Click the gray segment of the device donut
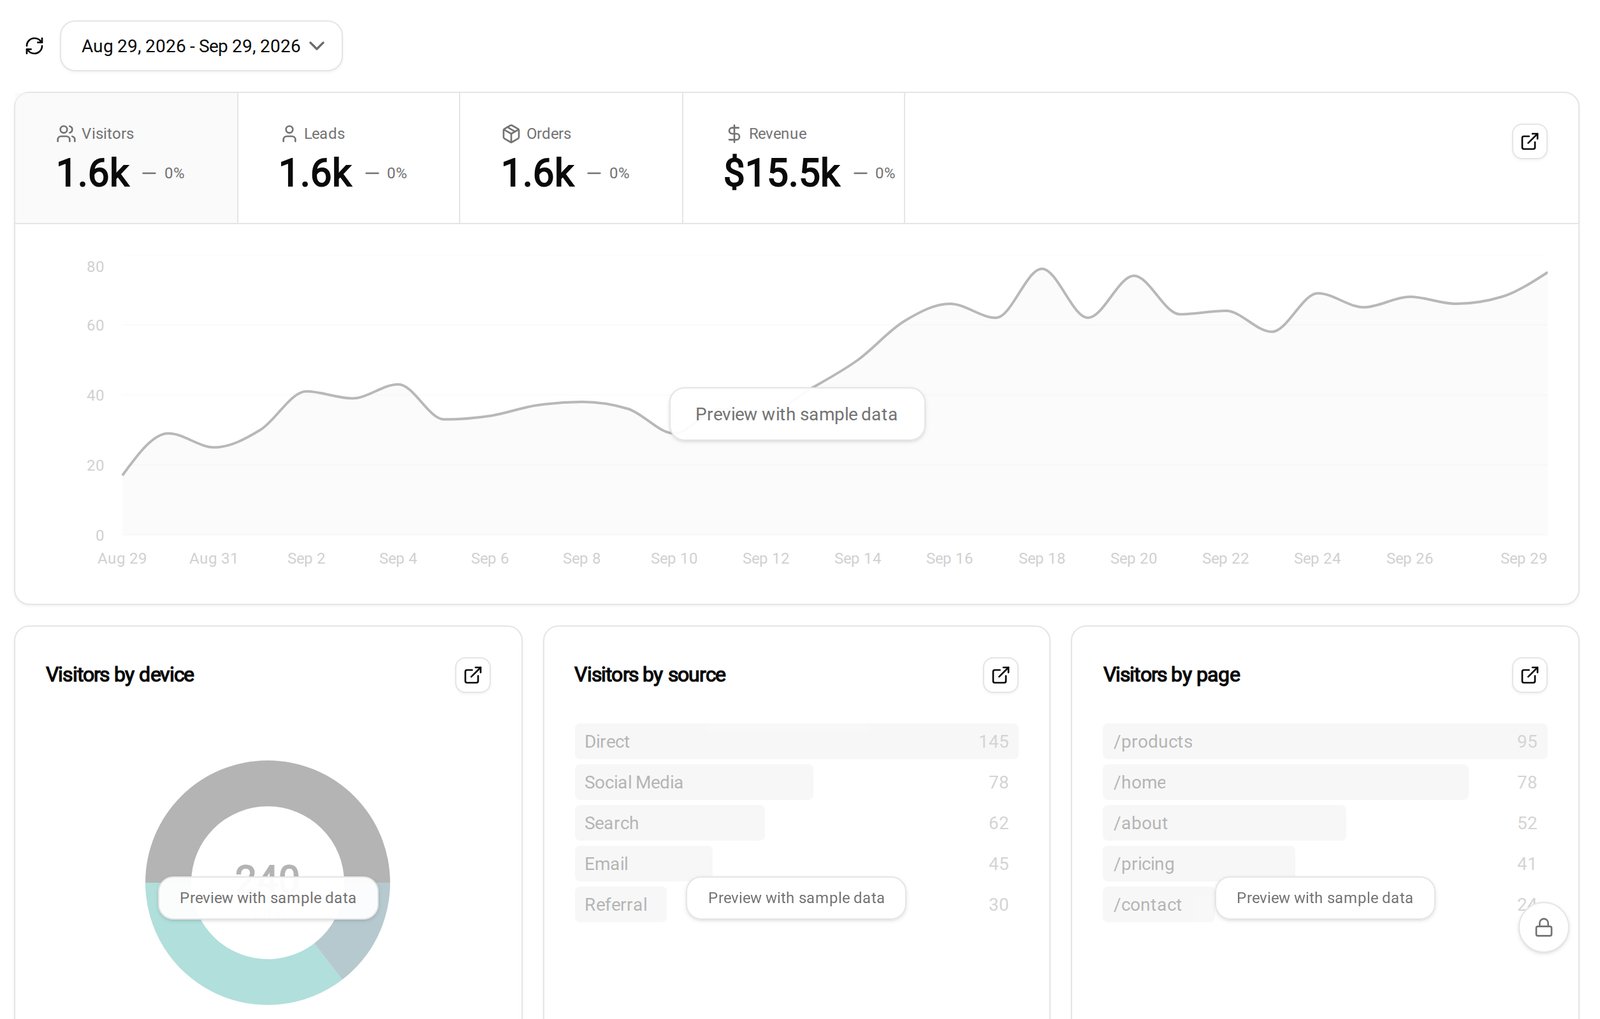The width and height of the screenshot is (1600, 1019). [268, 783]
